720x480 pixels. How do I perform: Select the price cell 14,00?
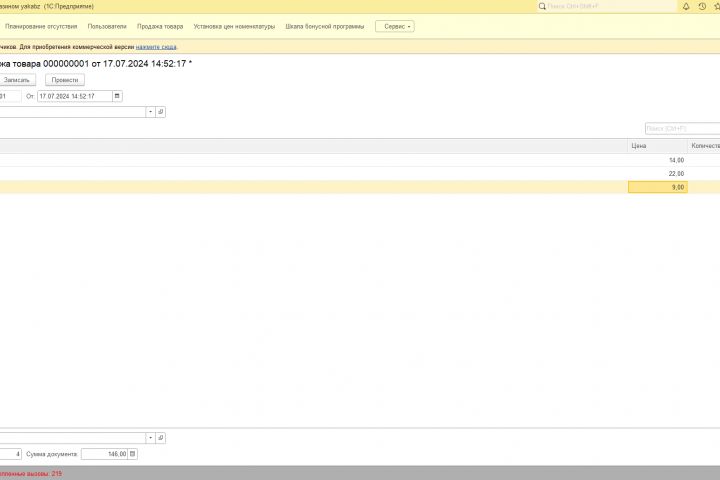tap(657, 160)
